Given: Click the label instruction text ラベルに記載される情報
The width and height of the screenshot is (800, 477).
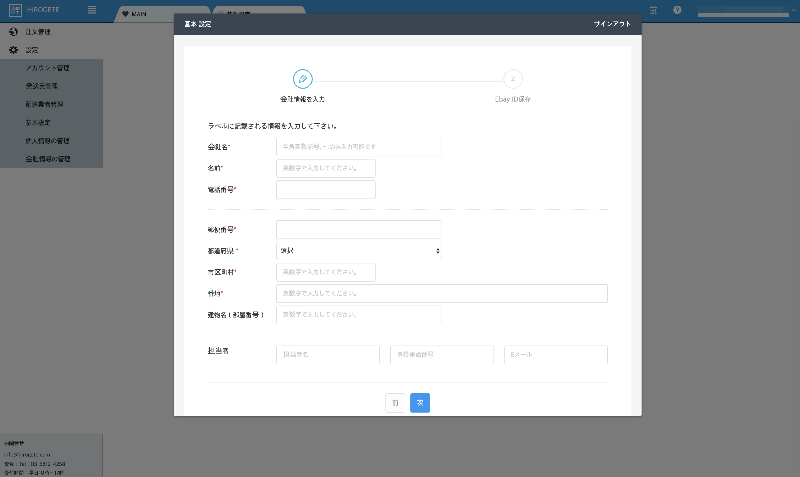Looking at the screenshot, I should coord(272,125).
